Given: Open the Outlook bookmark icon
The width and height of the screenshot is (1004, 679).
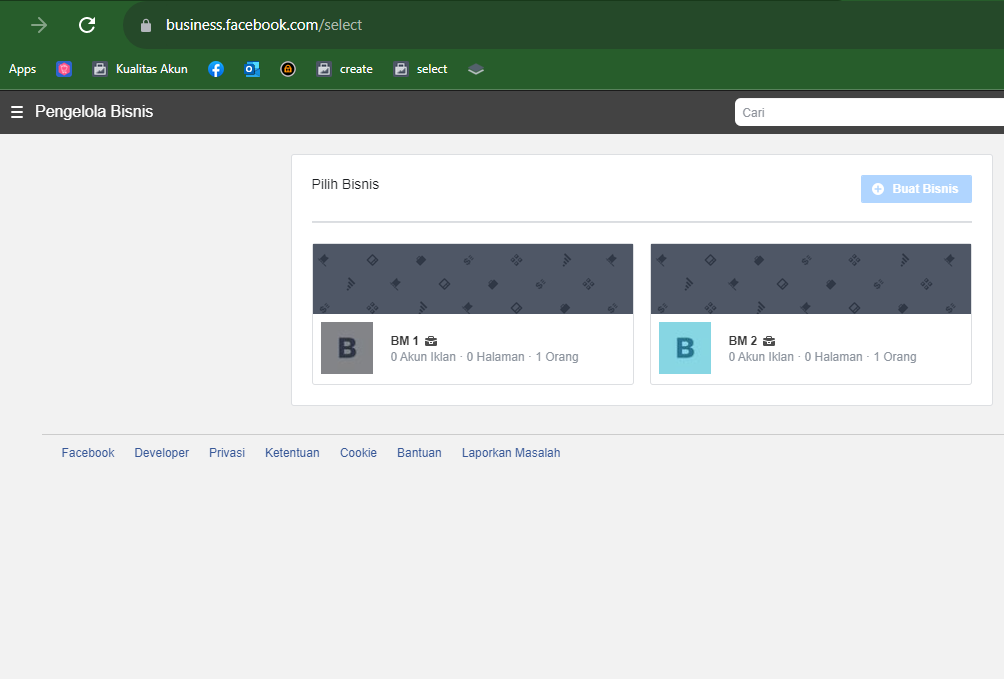Looking at the screenshot, I should coord(252,69).
